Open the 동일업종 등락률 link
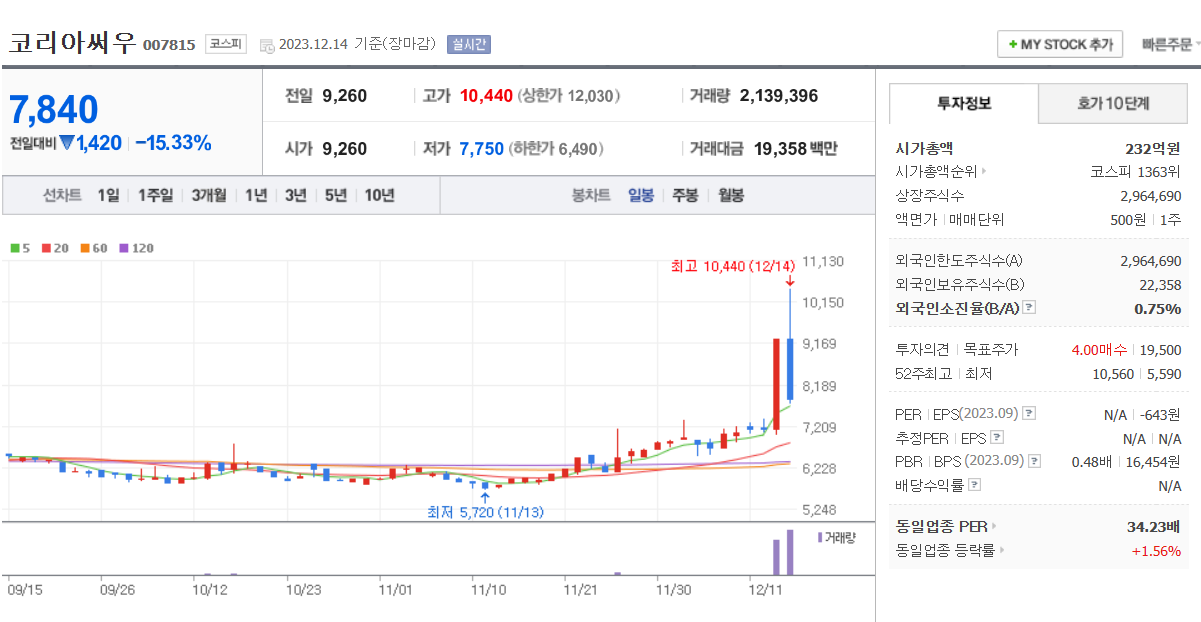The width and height of the screenshot is (1201, 622). pos(950,550)
